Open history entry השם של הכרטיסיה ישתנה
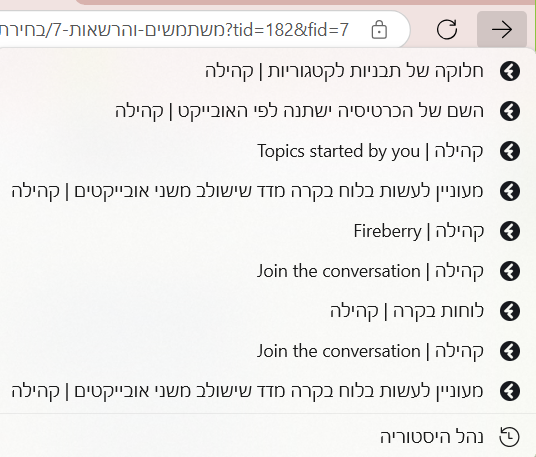This screenshot has height=457, width=536. 268,111
